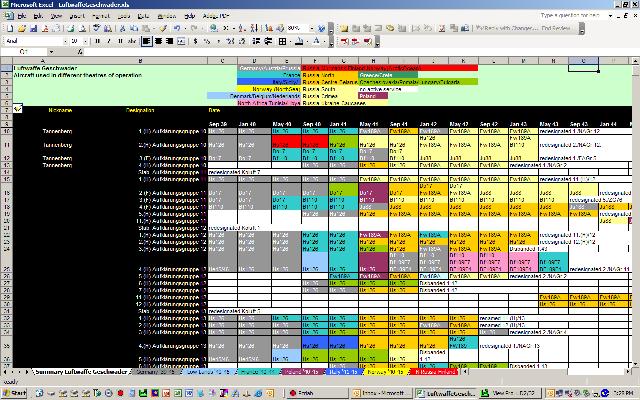Apply bold formatting
This screenshot has width=640, height=400.
97,41
